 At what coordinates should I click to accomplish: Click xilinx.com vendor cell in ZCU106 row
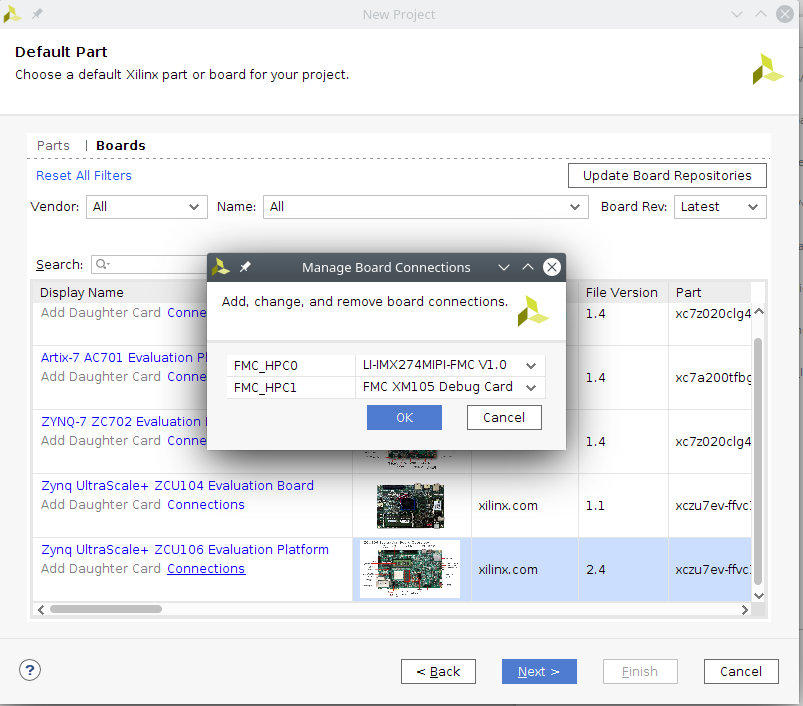point(525,569)
